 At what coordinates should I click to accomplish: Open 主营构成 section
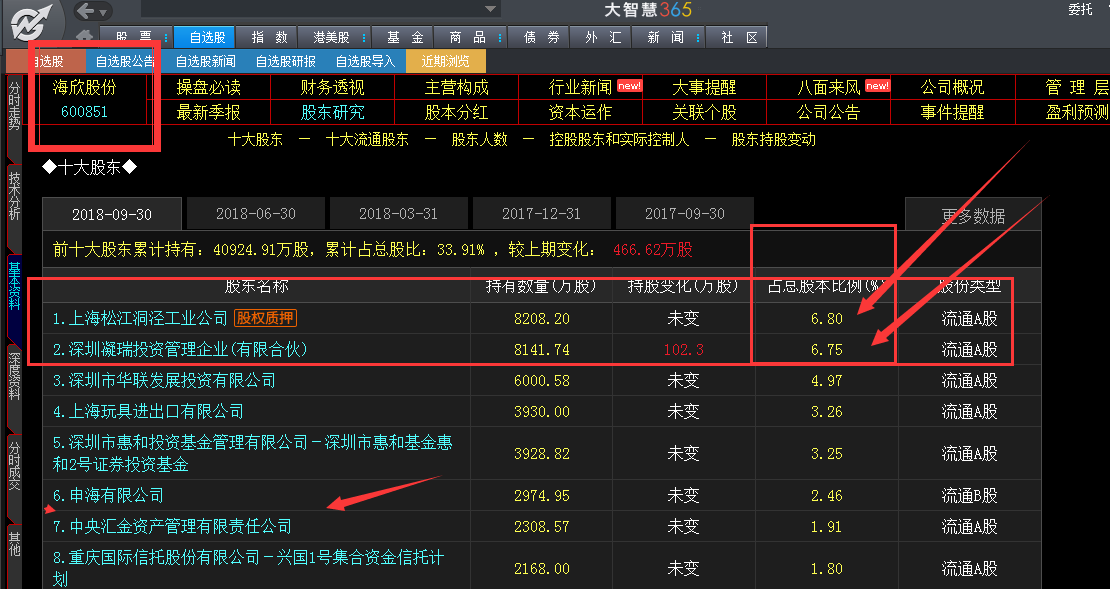[x=457, y=87]
